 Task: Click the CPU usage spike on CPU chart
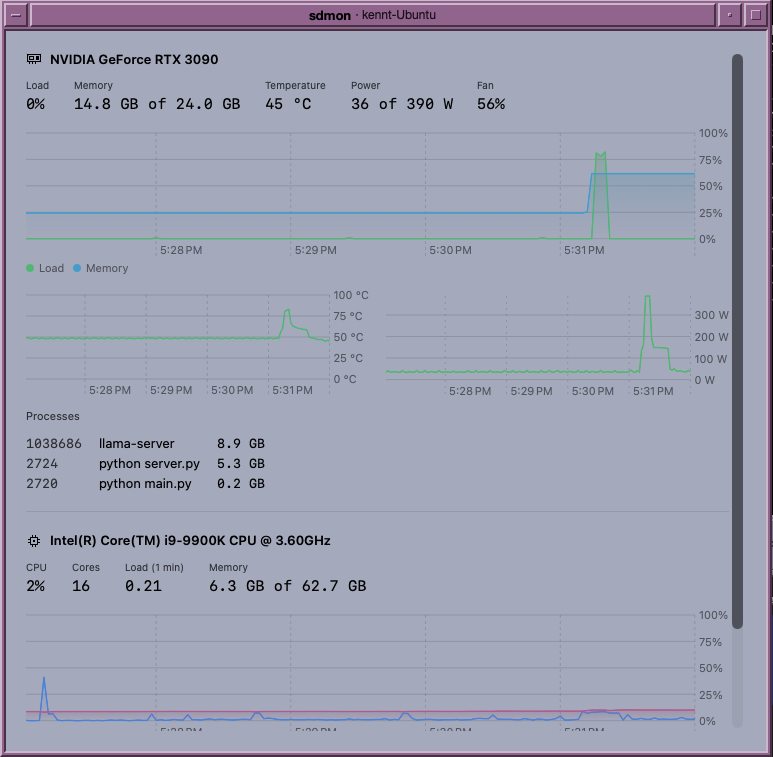point(44,679)
